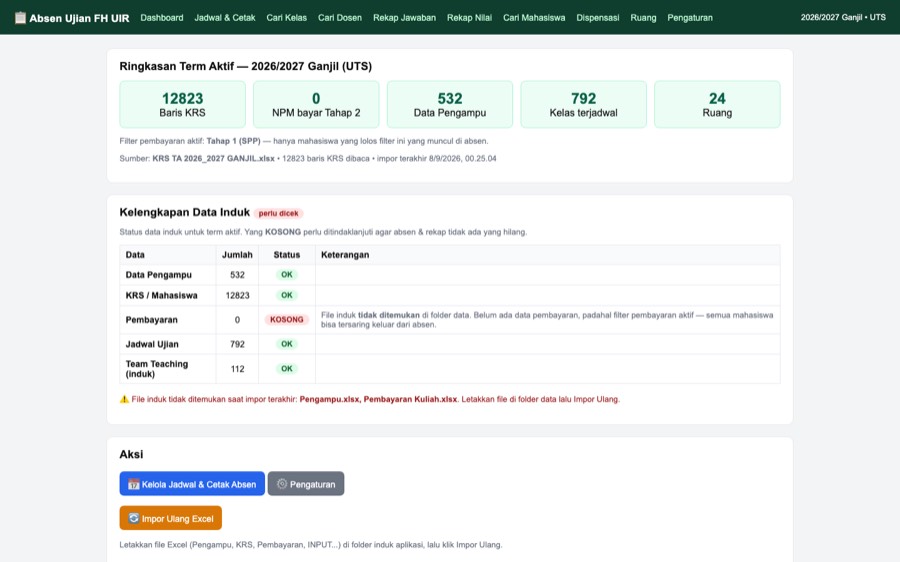Click 'Pengampu.xlsx, Pembayaran Kuliah.xlsx' missing files text
The image size is (900, 562).
point(378,399)
